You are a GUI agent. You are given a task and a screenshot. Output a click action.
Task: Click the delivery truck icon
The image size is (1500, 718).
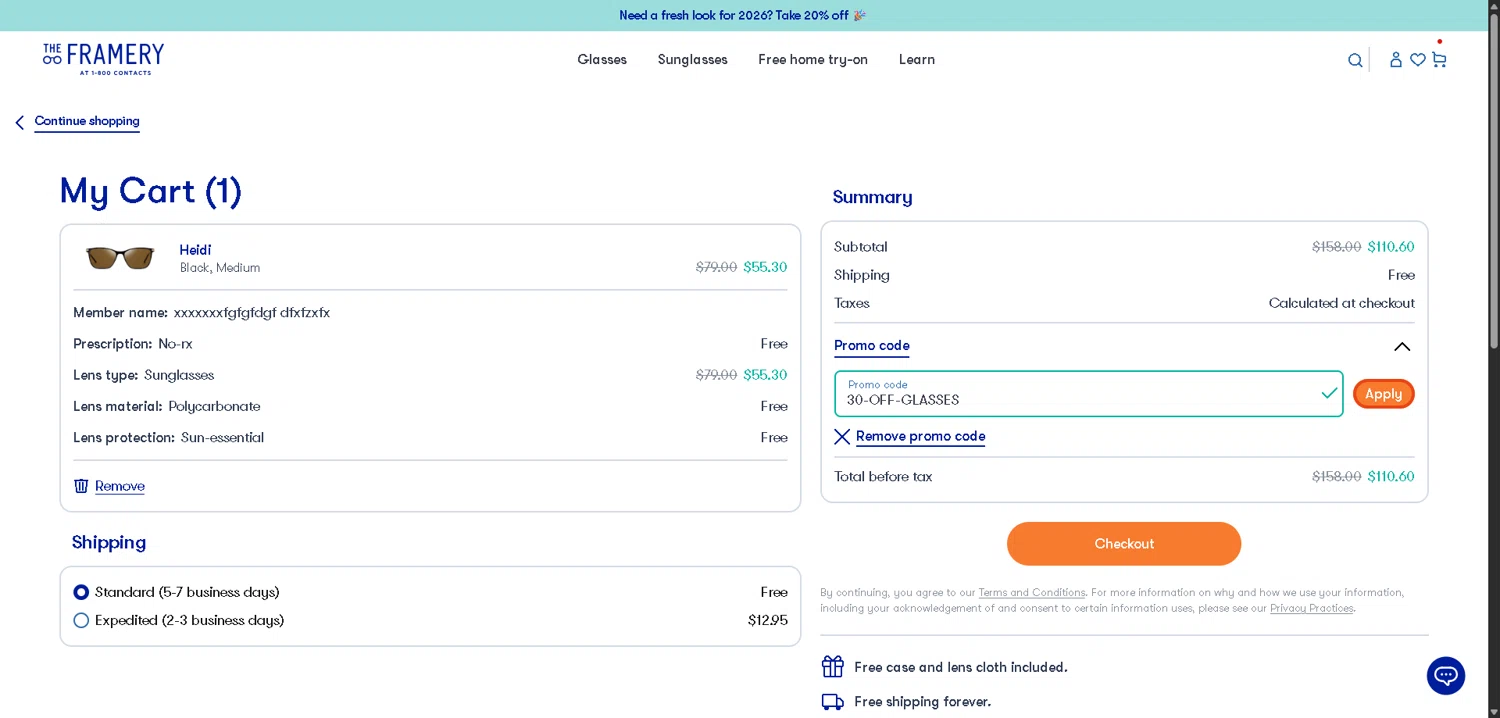pos(832,702)
